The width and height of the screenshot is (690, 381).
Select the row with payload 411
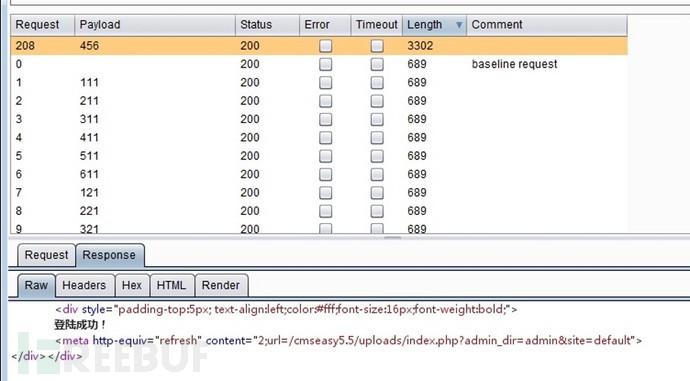point(319,138)
